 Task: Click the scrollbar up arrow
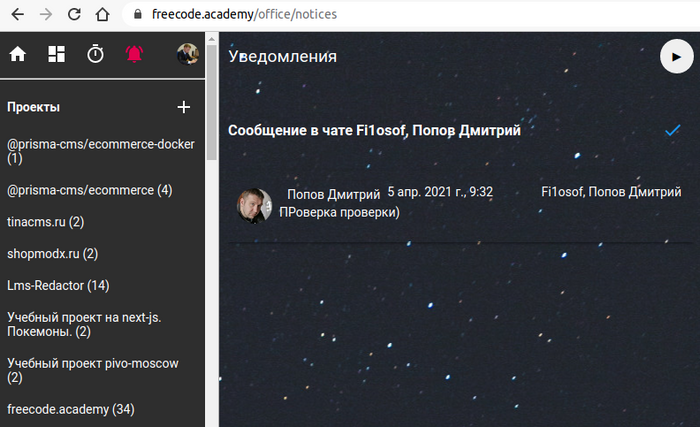click(212, 39)
